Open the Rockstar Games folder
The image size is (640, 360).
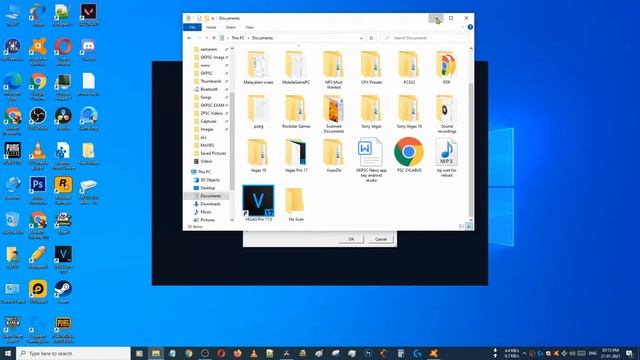pyautogui.click(x=296, y=112)
